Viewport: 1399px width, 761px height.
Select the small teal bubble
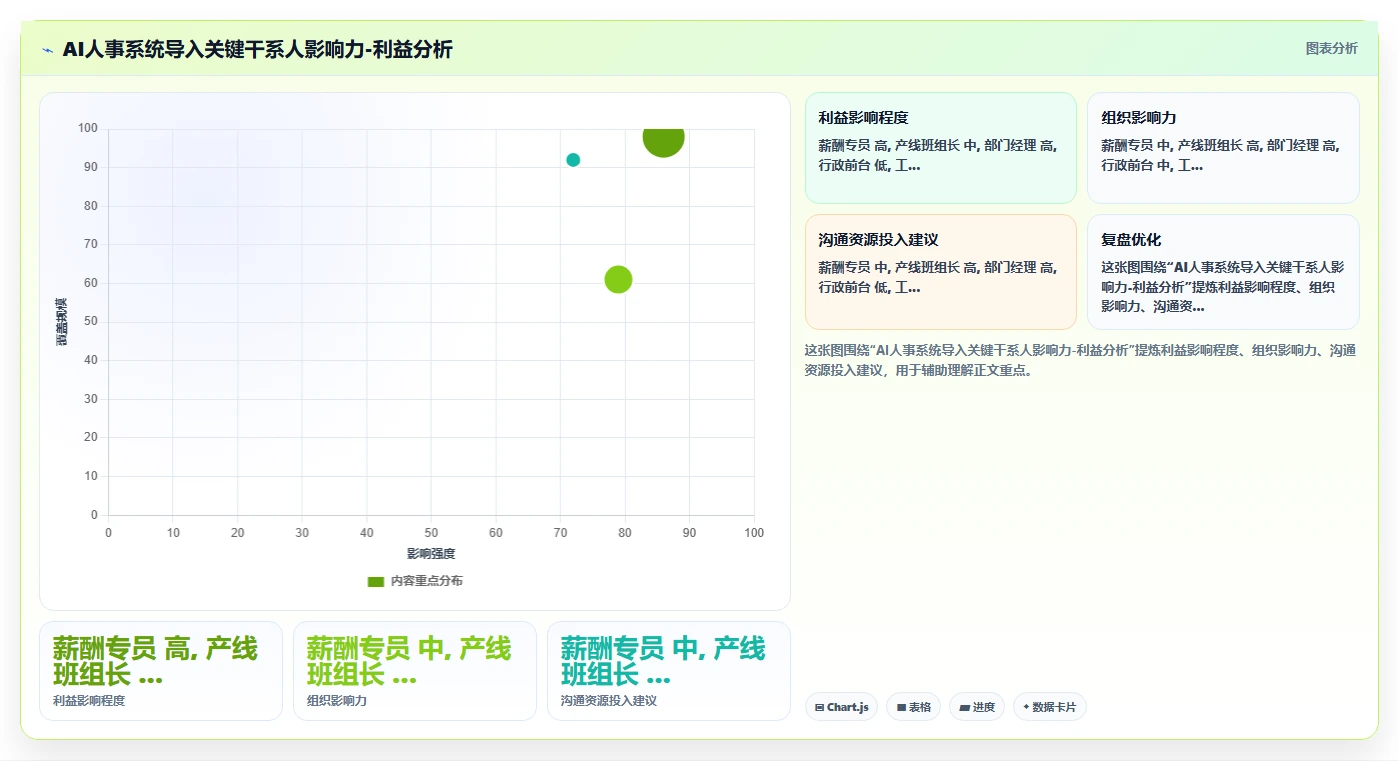click(x=573, y=160)
